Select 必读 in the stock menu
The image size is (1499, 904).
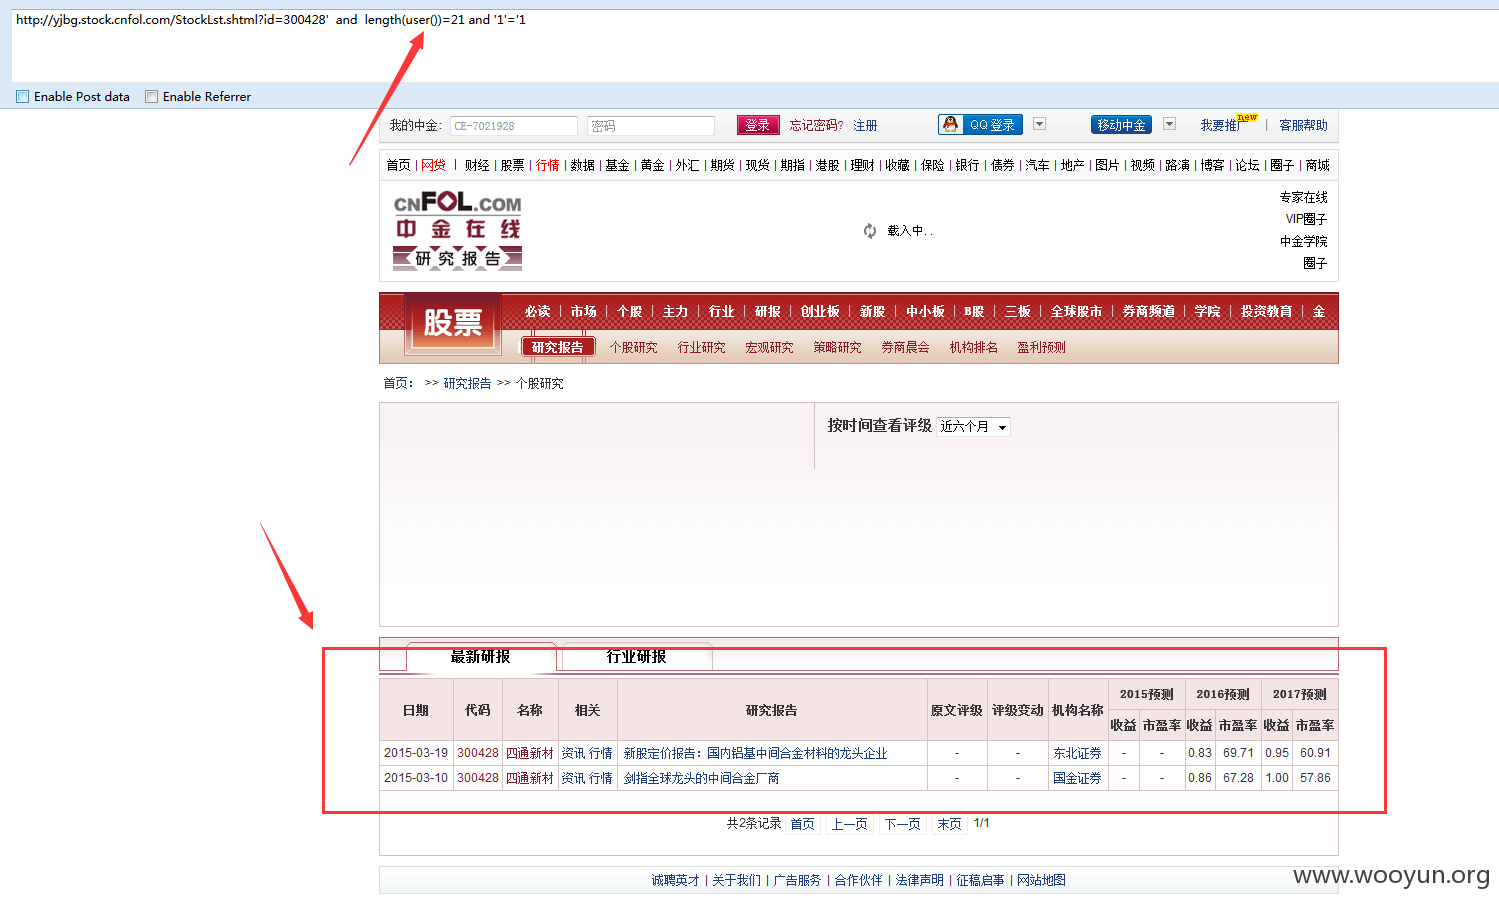pos(538,312)
